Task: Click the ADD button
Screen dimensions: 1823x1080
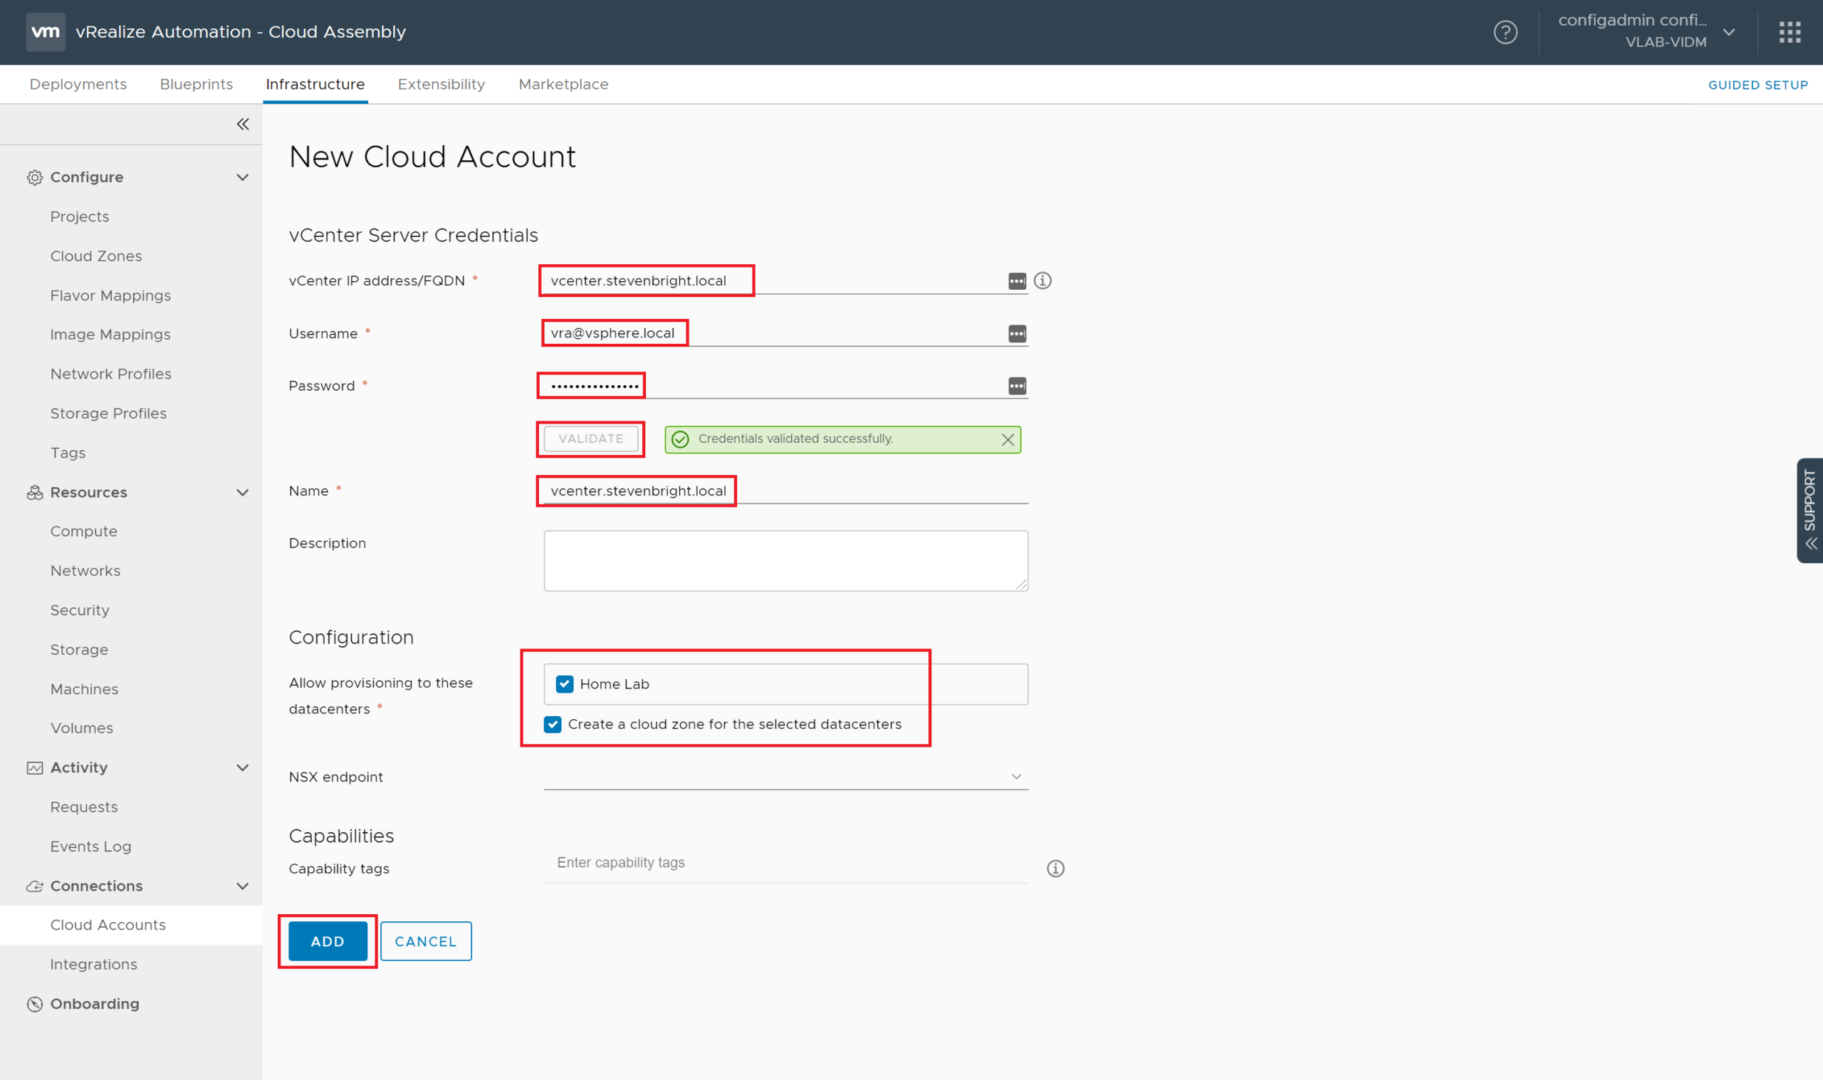Action: (x=327, y=941)
